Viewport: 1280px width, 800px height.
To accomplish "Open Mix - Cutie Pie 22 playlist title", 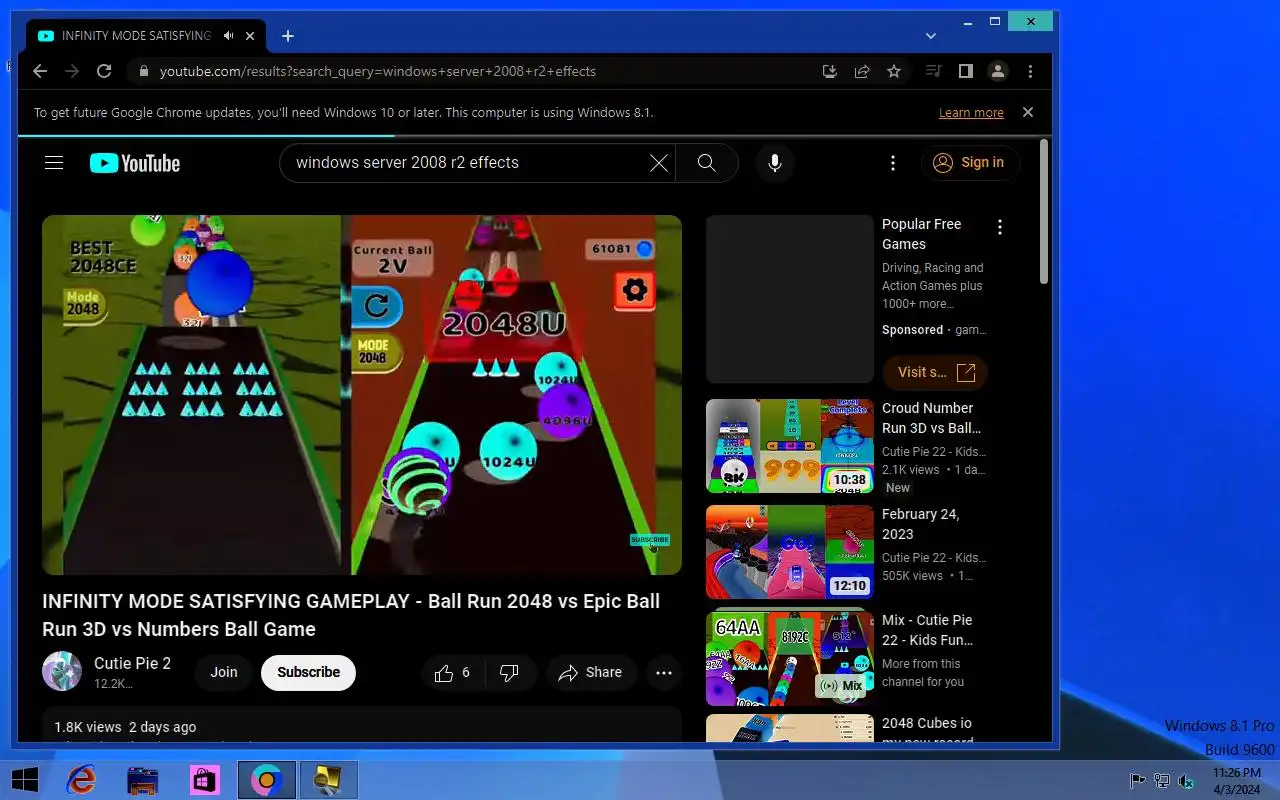I will 927,630.
